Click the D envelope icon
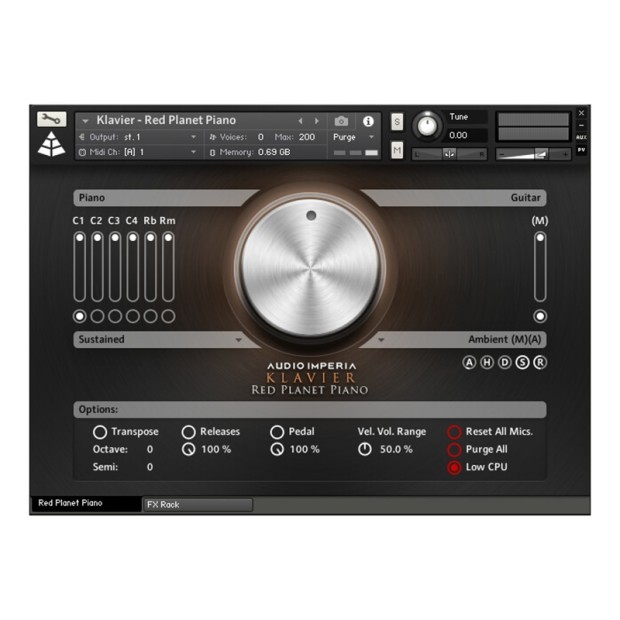This screenshot has height=620, width=620. point(505,362)
